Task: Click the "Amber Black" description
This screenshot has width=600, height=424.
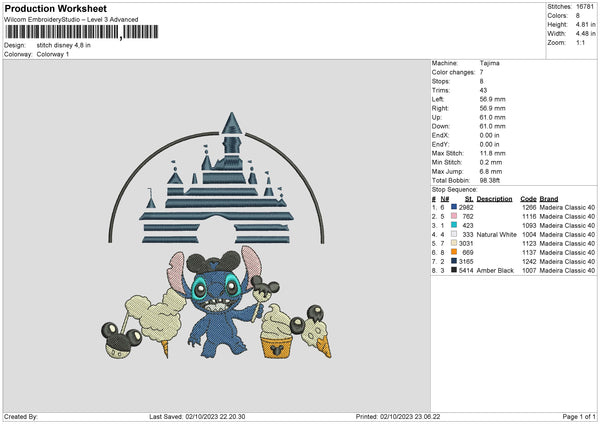Action: [x=495, y=270]
